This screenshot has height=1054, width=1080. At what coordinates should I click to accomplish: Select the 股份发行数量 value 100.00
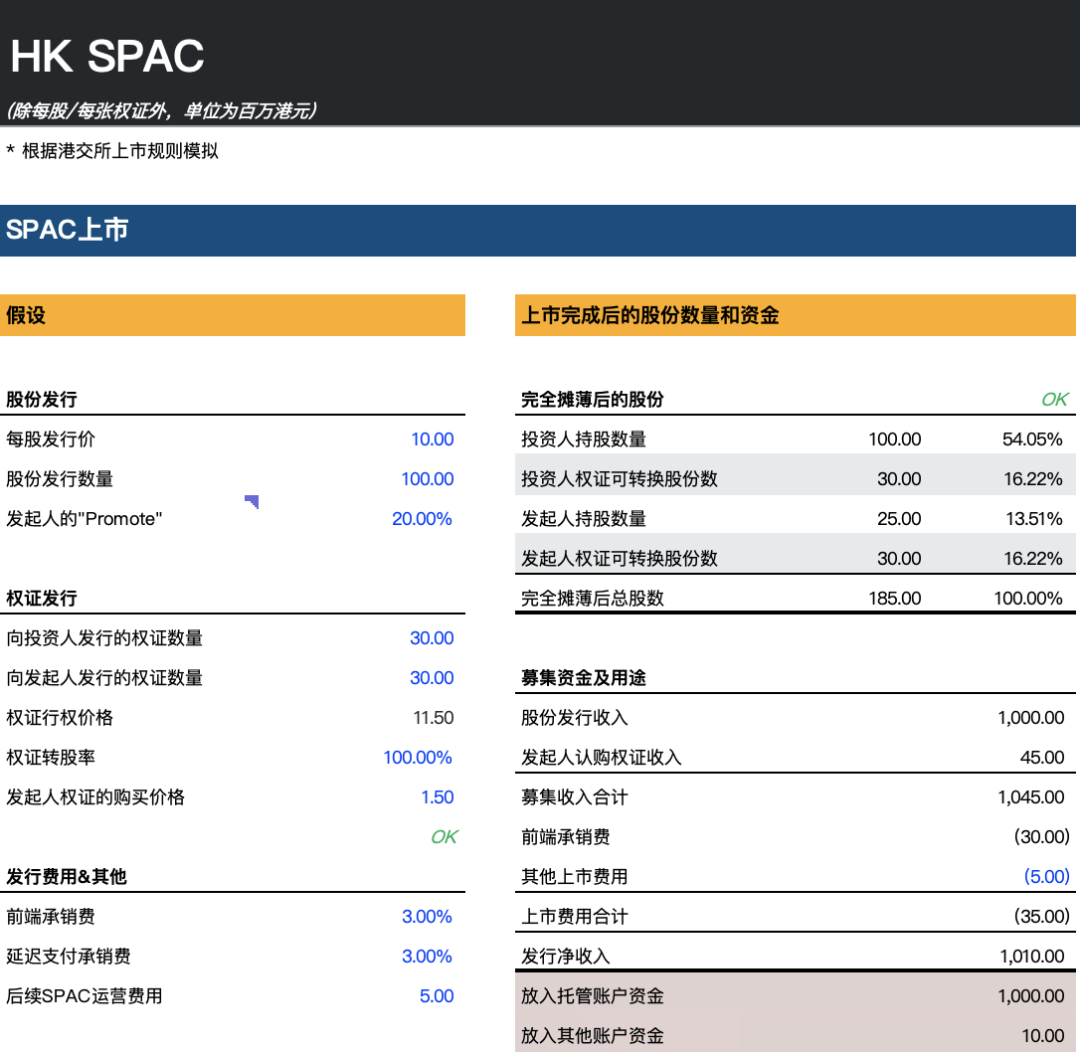click(427, 479)
